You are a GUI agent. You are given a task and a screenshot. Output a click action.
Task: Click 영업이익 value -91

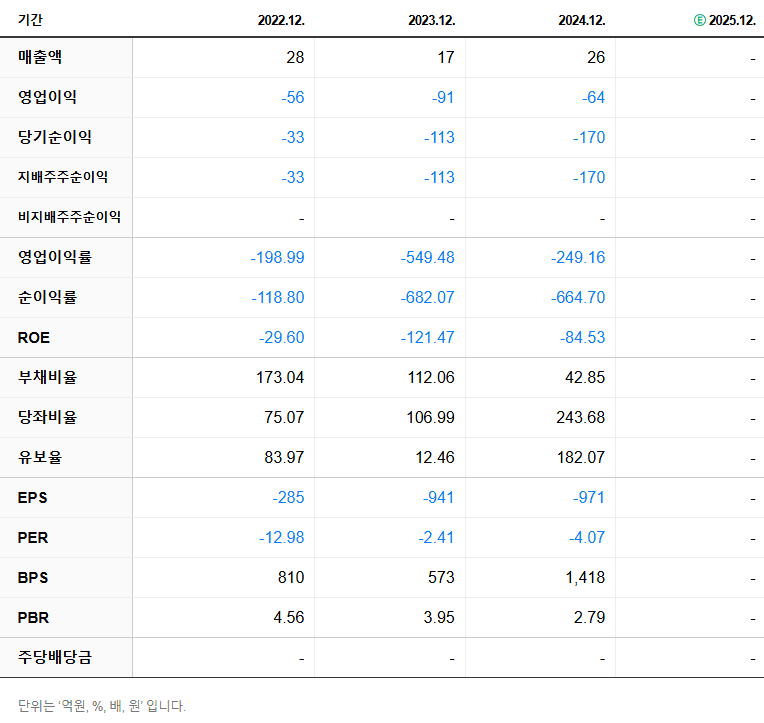[x=443, y=97]
